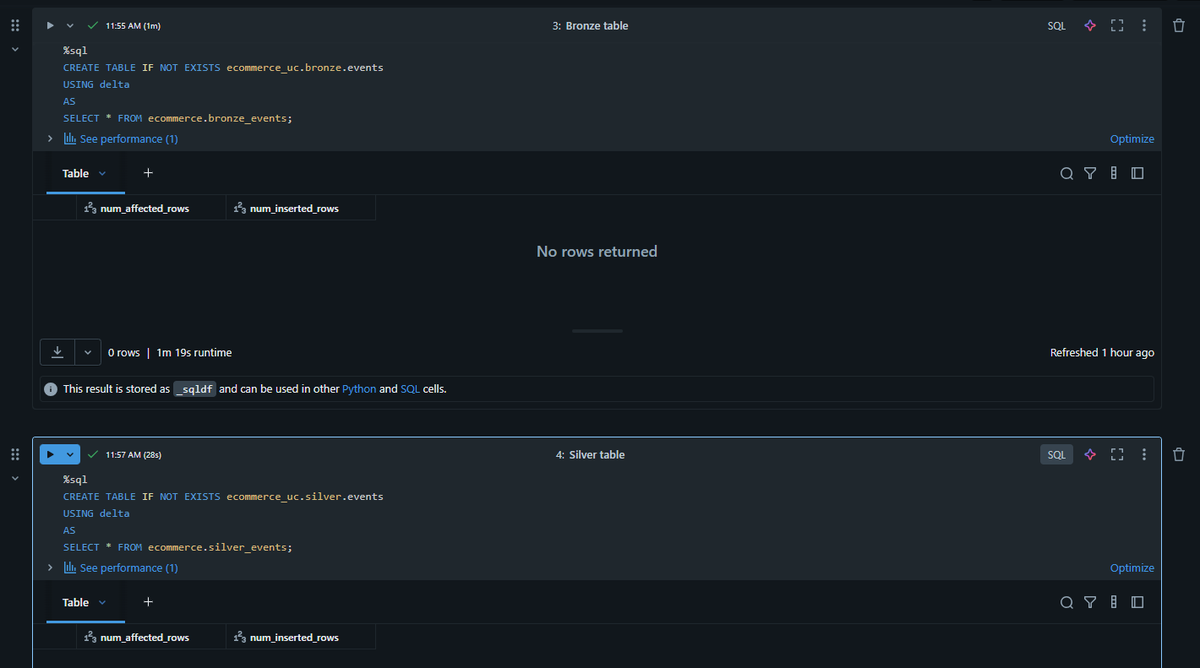Delete the Bronze table cell with trash icon
The width and height of the screenshot is (1200, 668).
tap(1179, 25)
